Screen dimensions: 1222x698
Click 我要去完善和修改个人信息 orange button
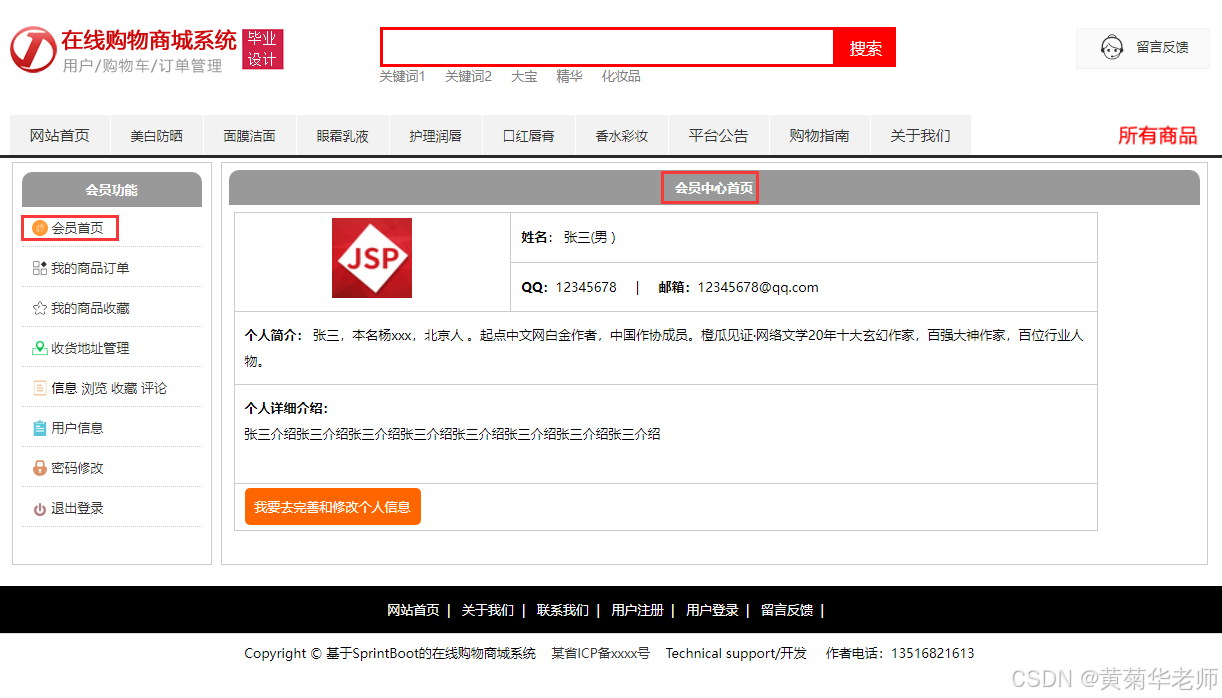(332, 507)
